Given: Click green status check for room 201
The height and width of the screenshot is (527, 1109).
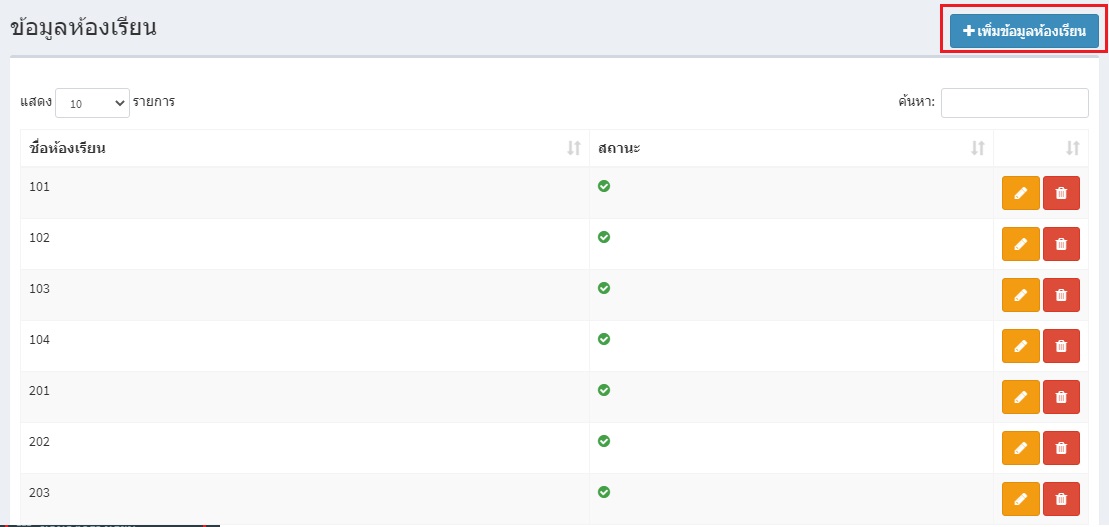Looking at the screenshot, I should (604, 390).
